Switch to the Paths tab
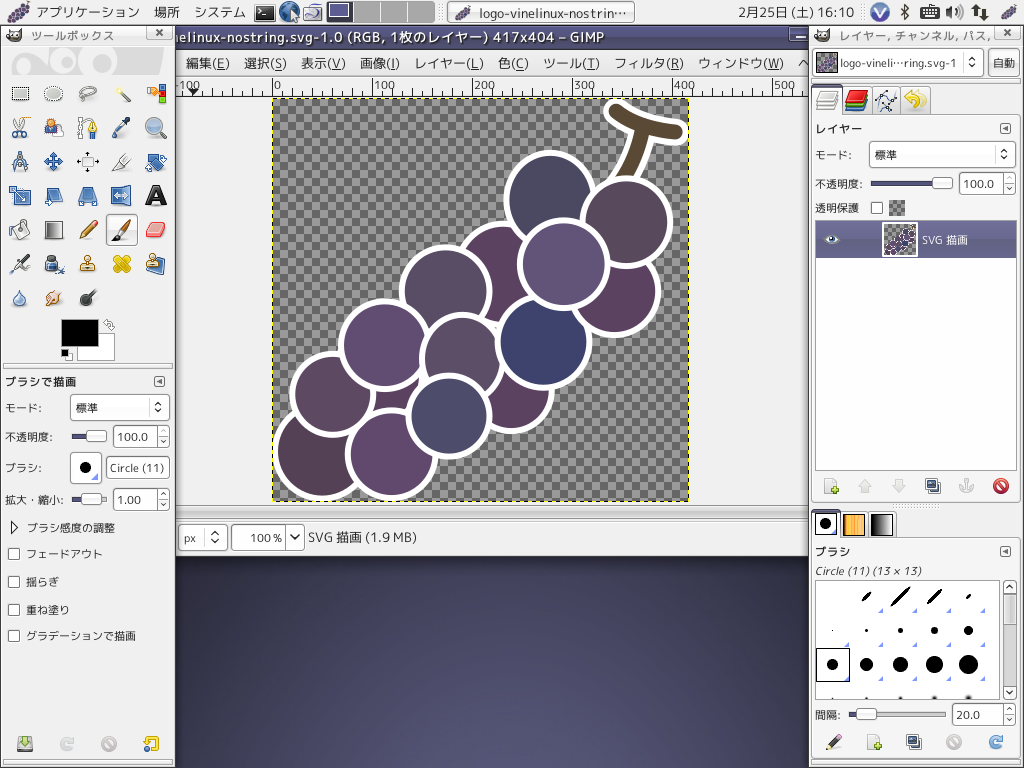The width and height of the screenshot is (1024, 768). click(886, 101)
